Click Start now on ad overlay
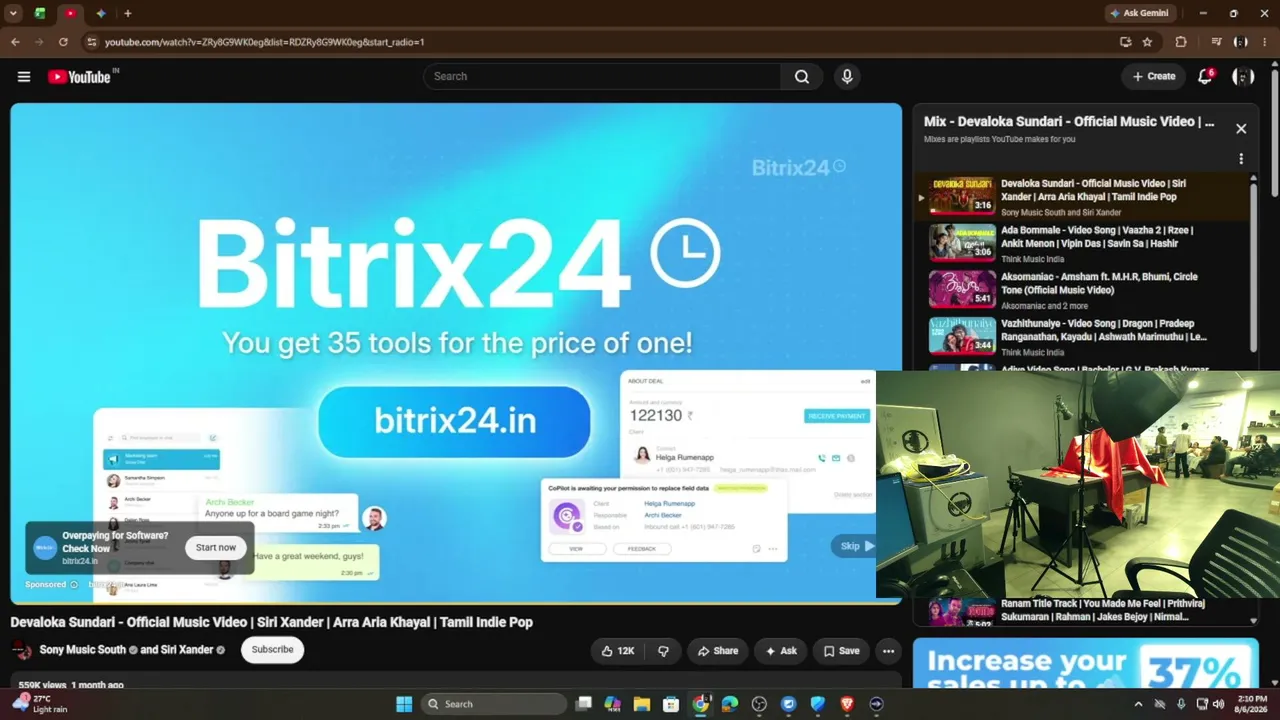This screenshot has height=720, width=1280. 216,548
